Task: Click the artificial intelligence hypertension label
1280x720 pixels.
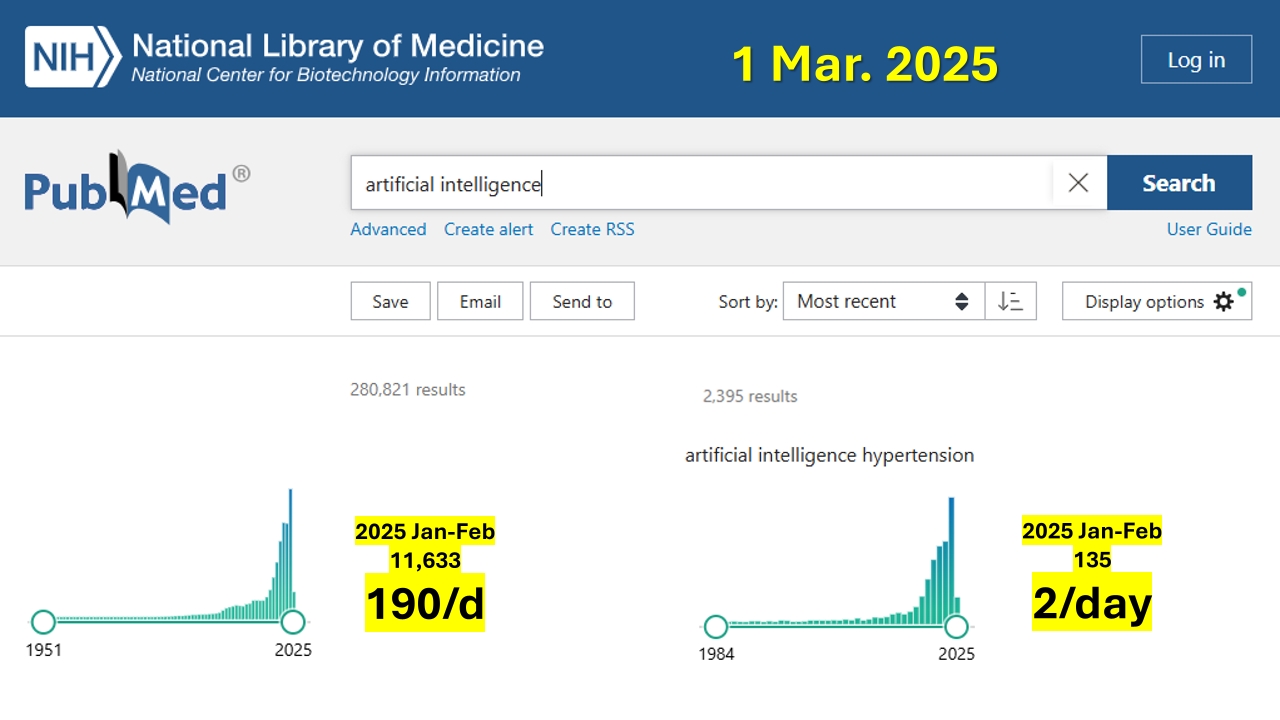Action: (829, 455)
